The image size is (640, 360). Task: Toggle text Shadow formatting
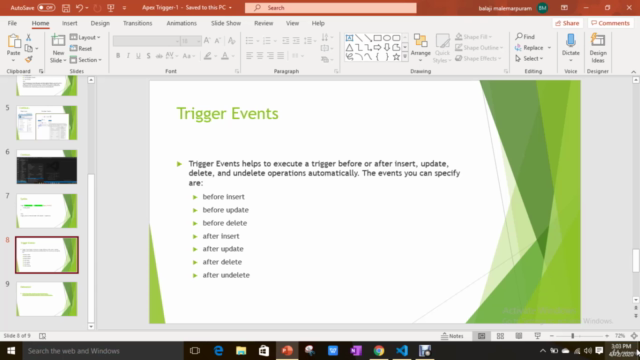(x=149, y=56)
